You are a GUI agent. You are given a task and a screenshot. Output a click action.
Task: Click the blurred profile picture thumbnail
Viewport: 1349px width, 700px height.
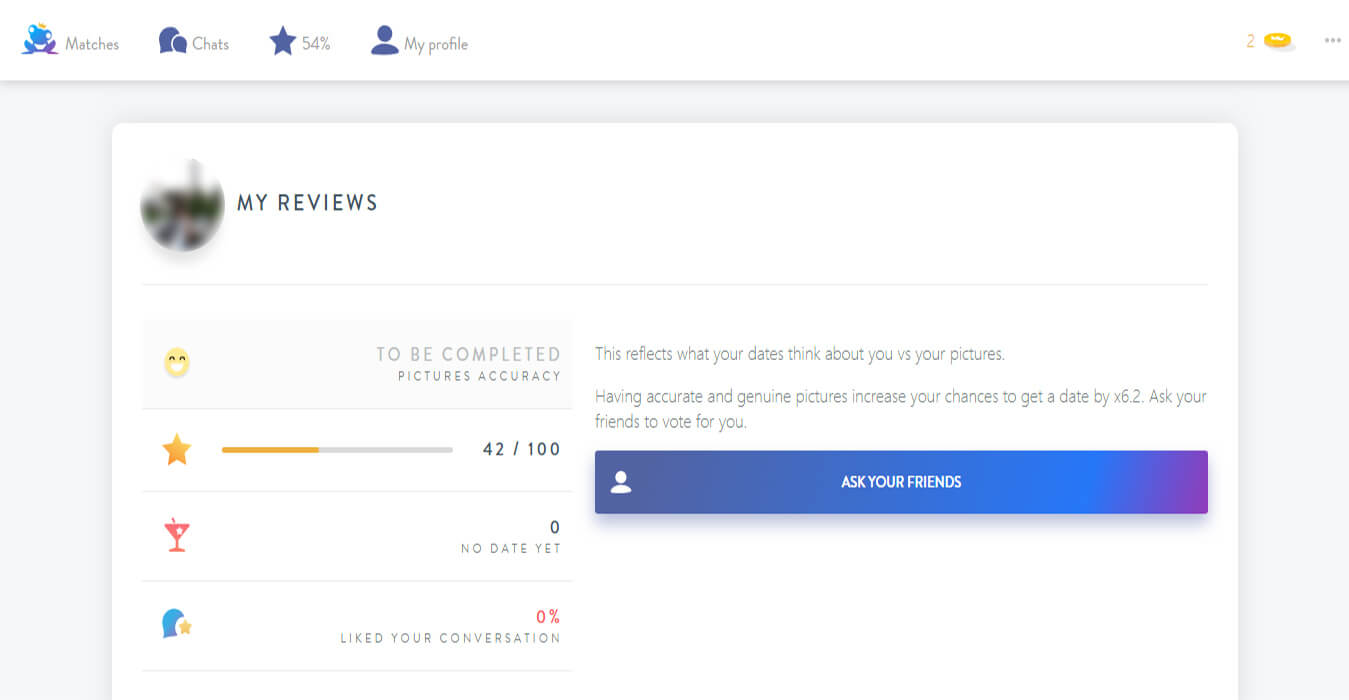coord(182,204)
